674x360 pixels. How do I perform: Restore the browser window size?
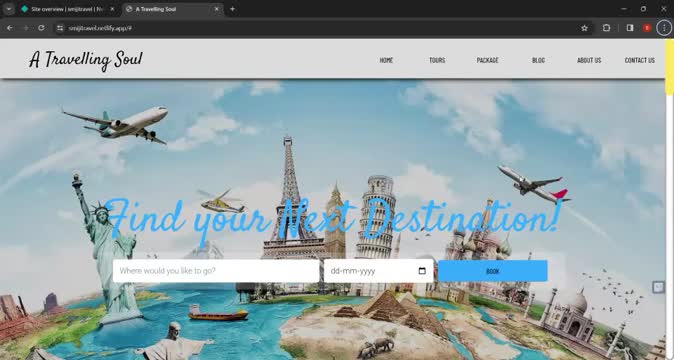[643, 9]
